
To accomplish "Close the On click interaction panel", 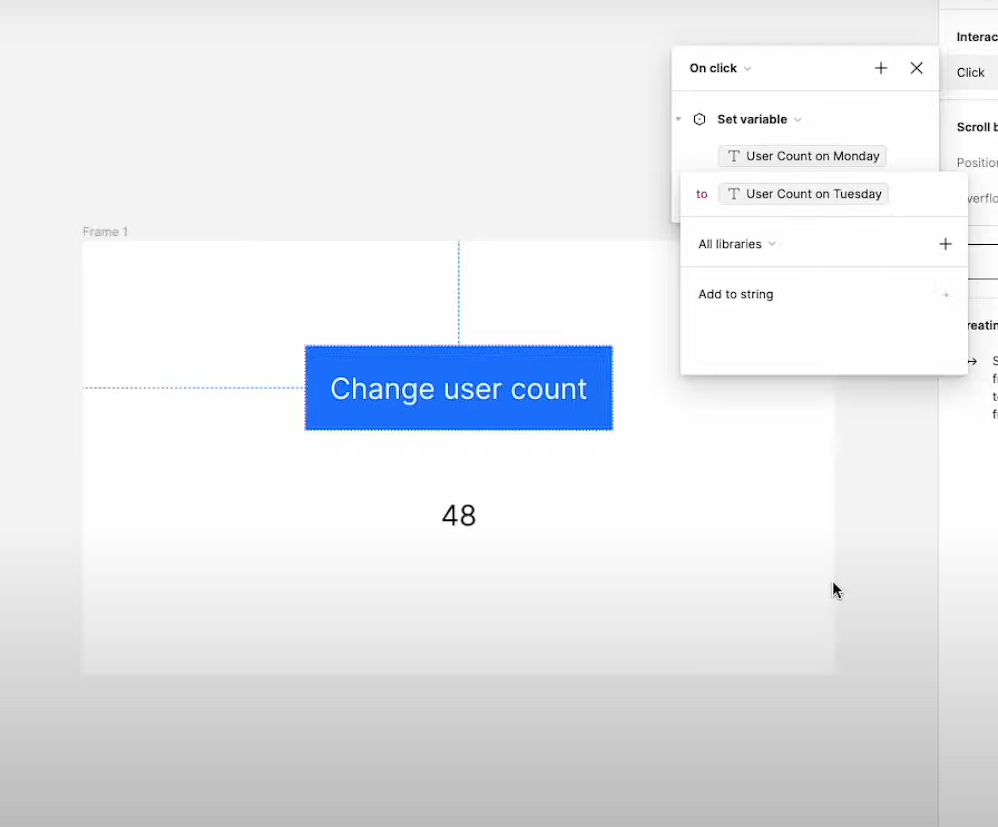I will click(x=917, y=68).
